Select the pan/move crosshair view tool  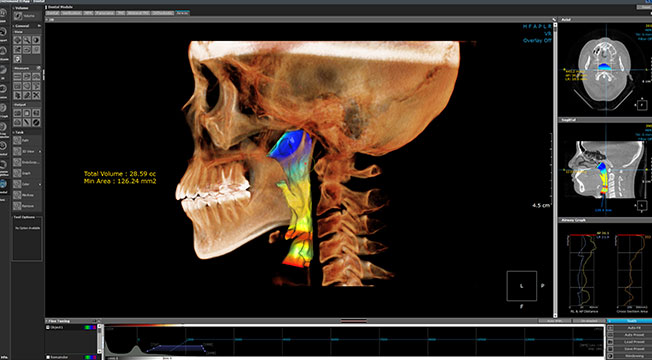click(x=17, y=40)
